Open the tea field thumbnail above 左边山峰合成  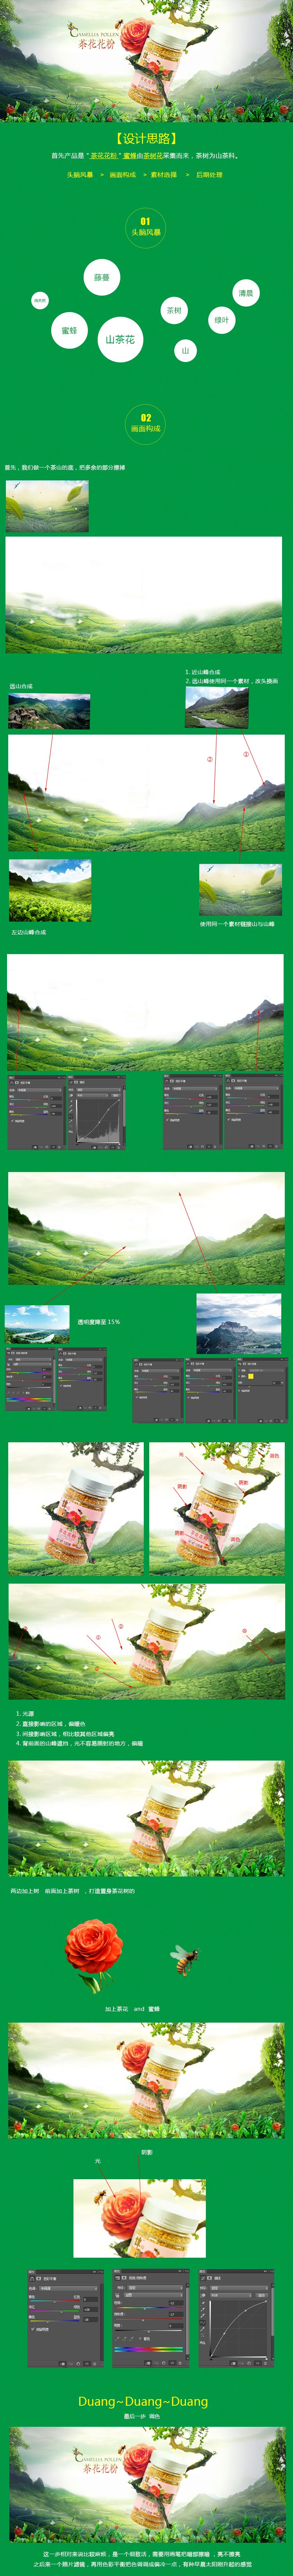(50, 891)
